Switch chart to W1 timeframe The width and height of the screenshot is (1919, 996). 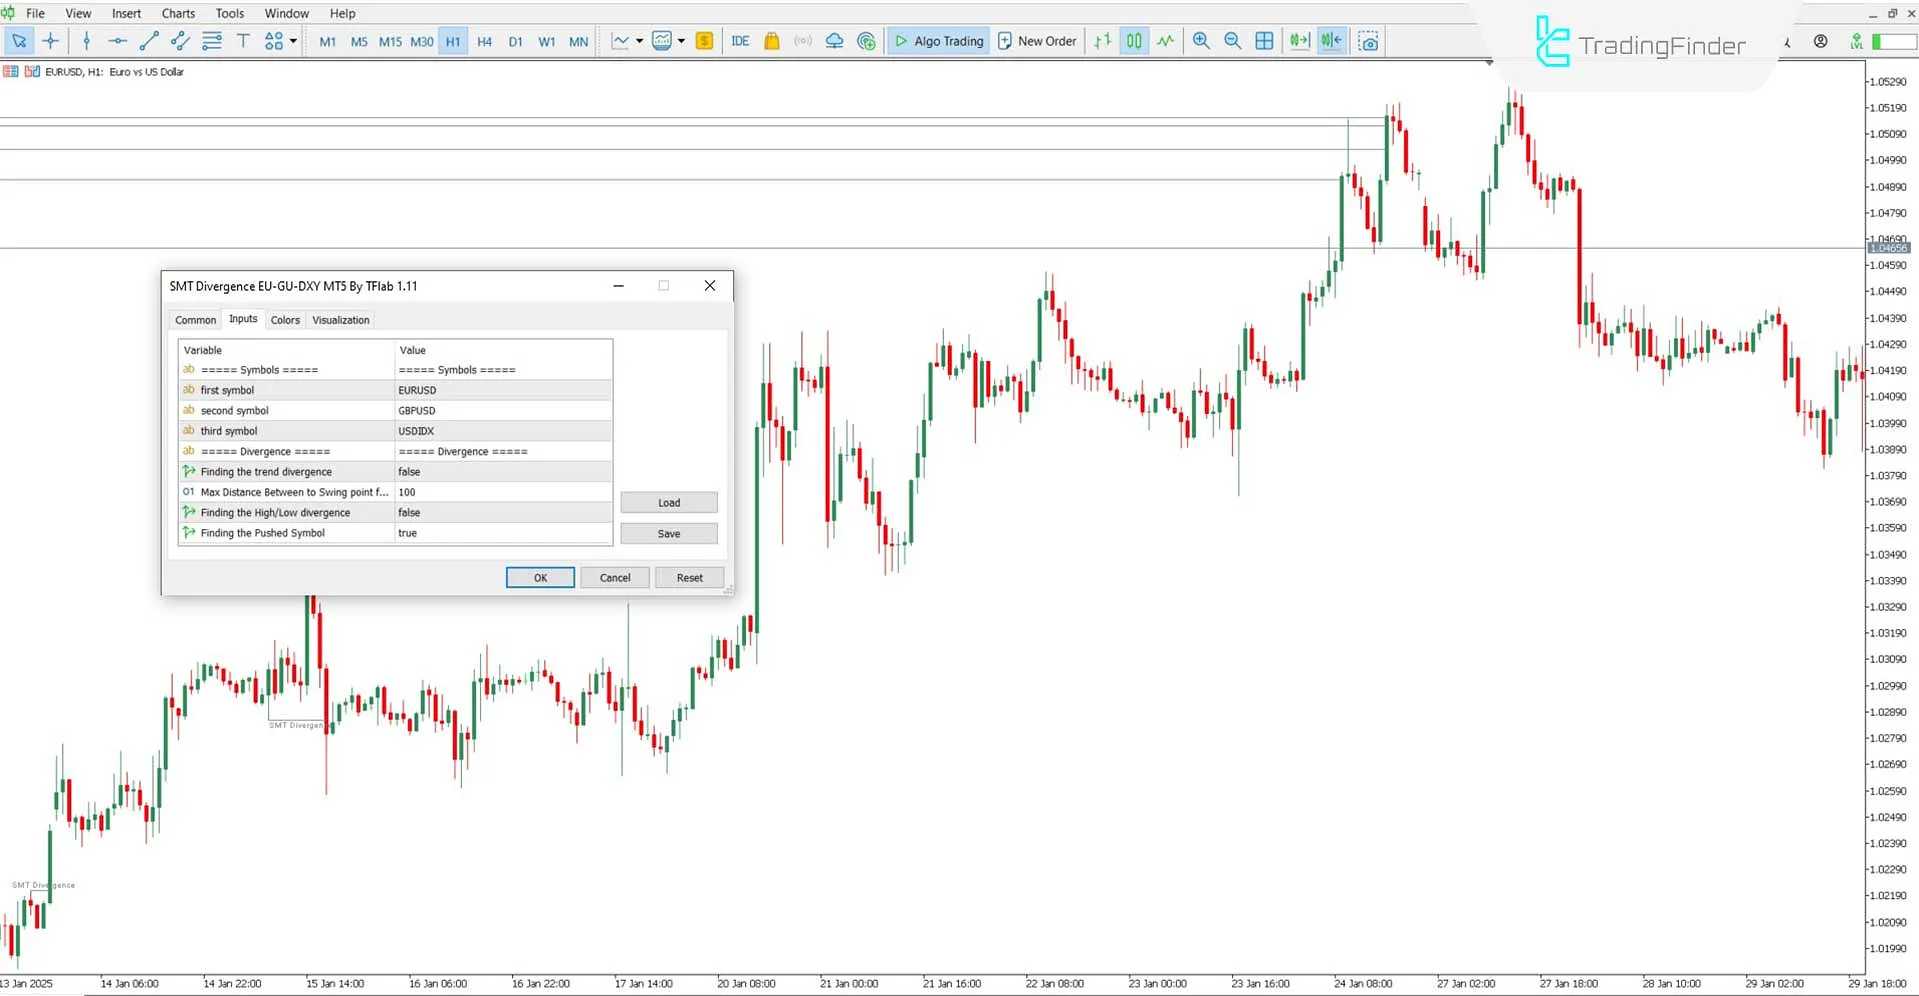(x=547, y=41)
